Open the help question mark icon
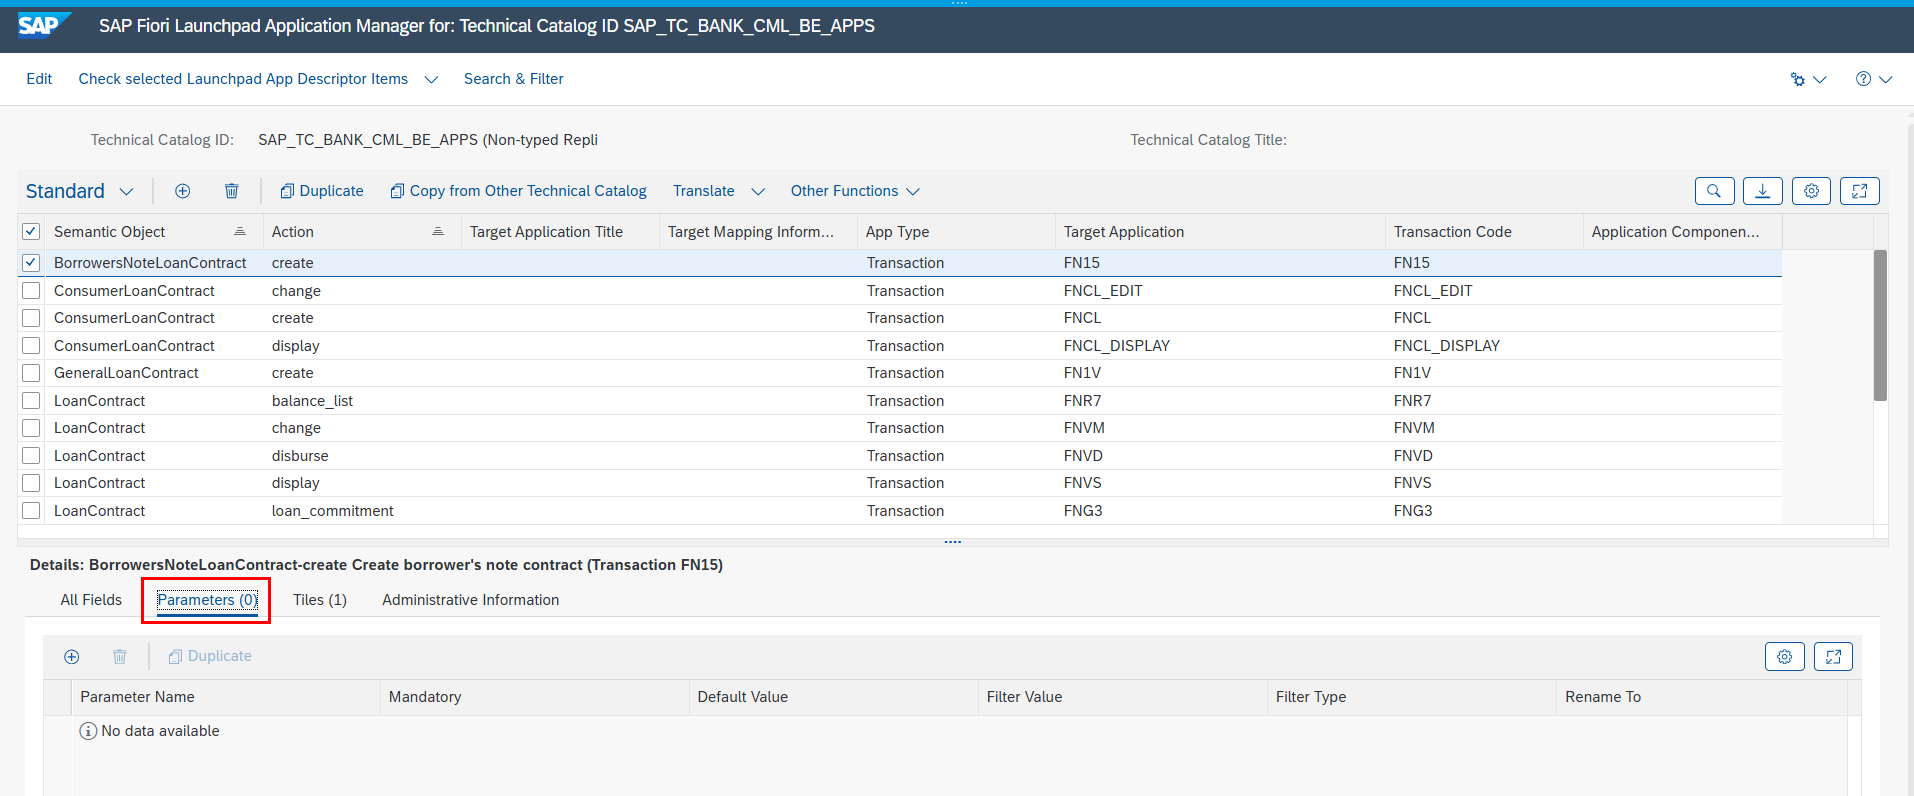Screen dimensions: 1914x796 pos(1863,79)
